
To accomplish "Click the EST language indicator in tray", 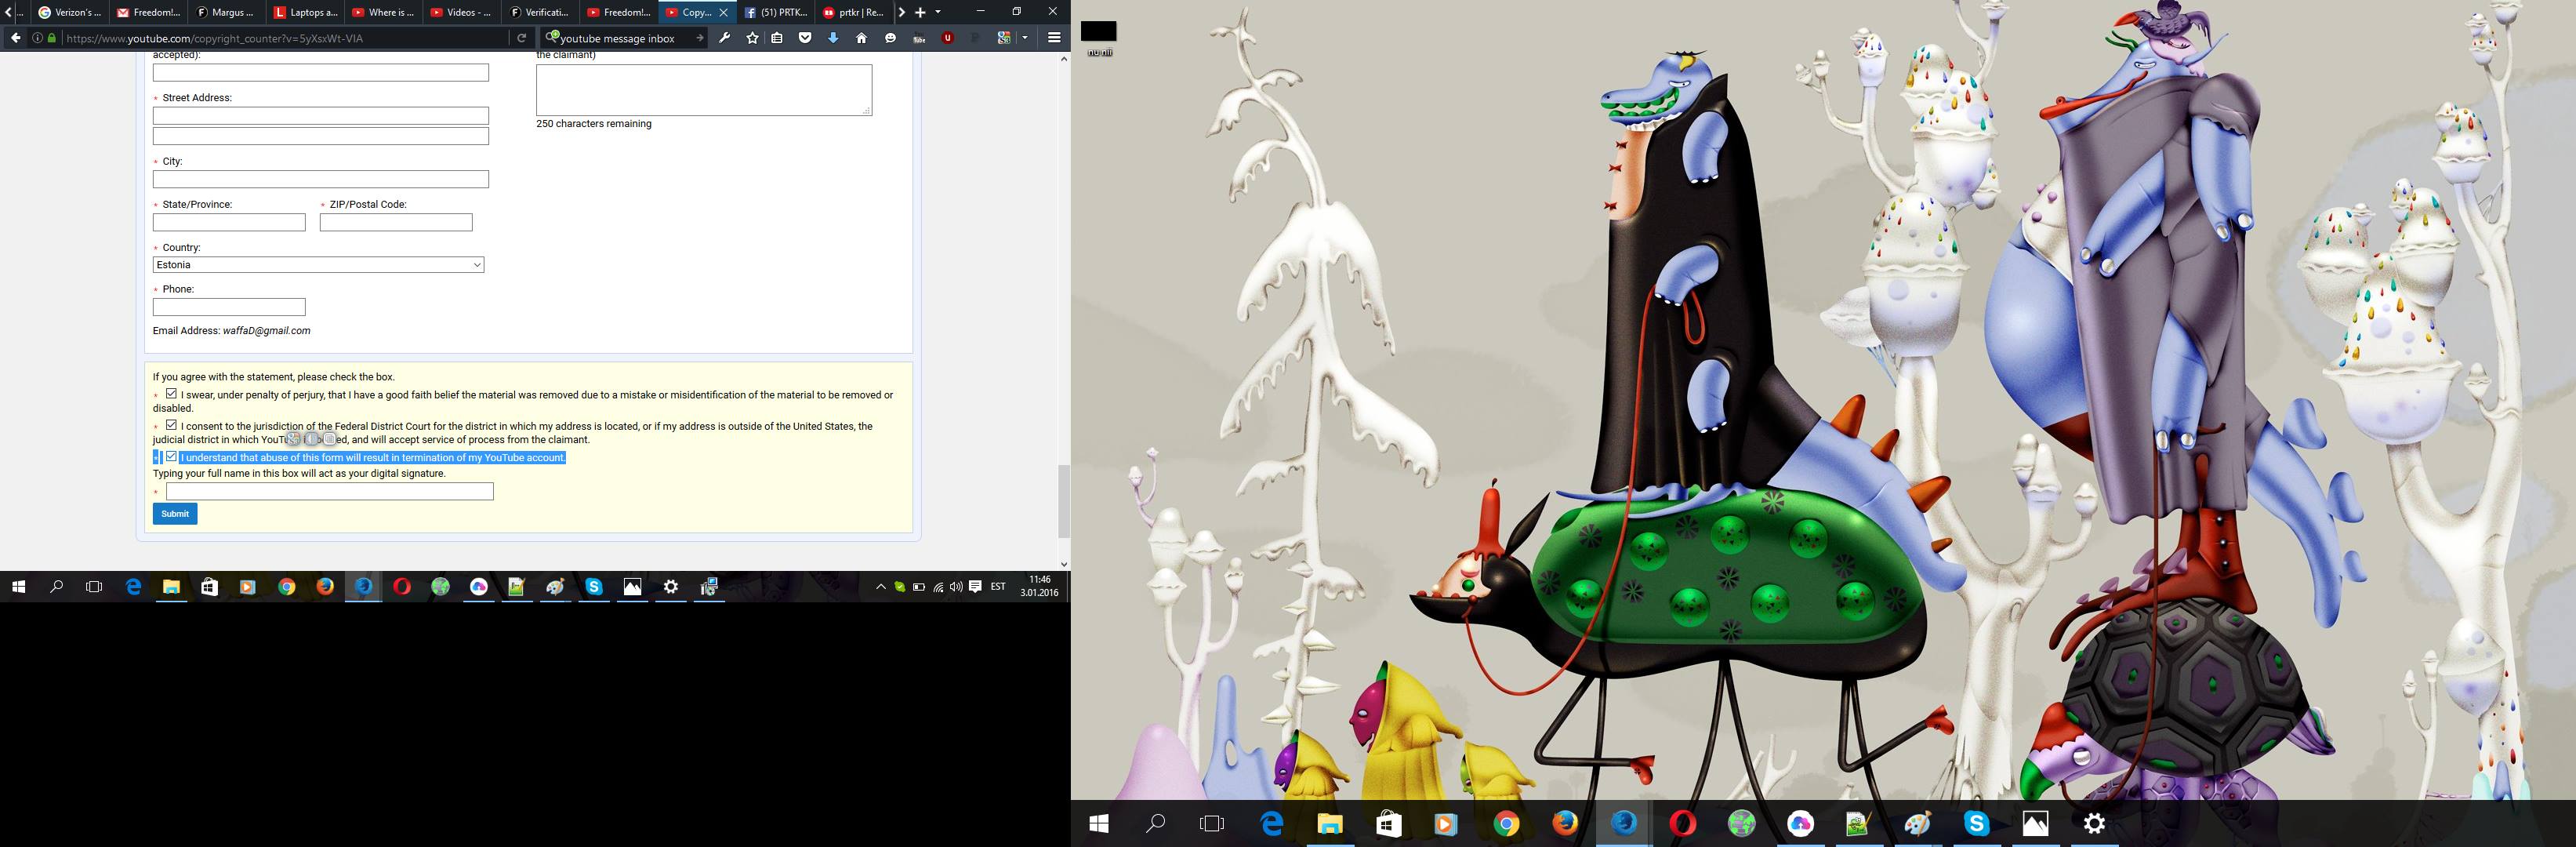I will [x=998, y=587].
